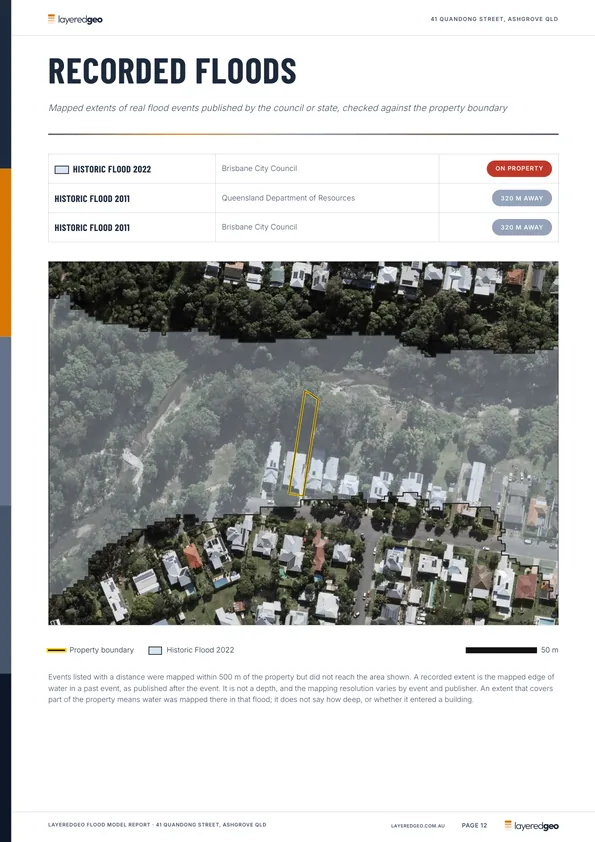This screenshot has width=595, height=842.
Task: Click 'Queensland Department of Resources' cell
Action: pyautogui.click(x=288, y=198)
